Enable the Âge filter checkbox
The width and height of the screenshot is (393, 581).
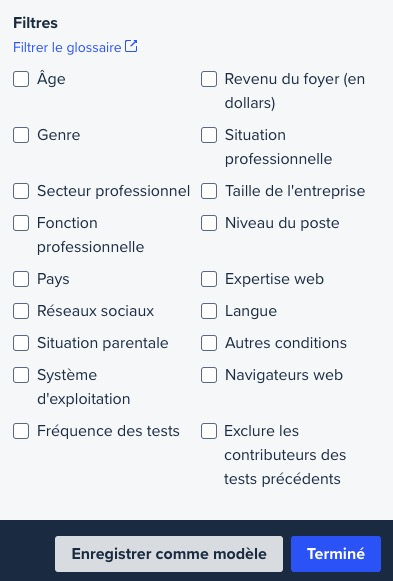(21, 79)
